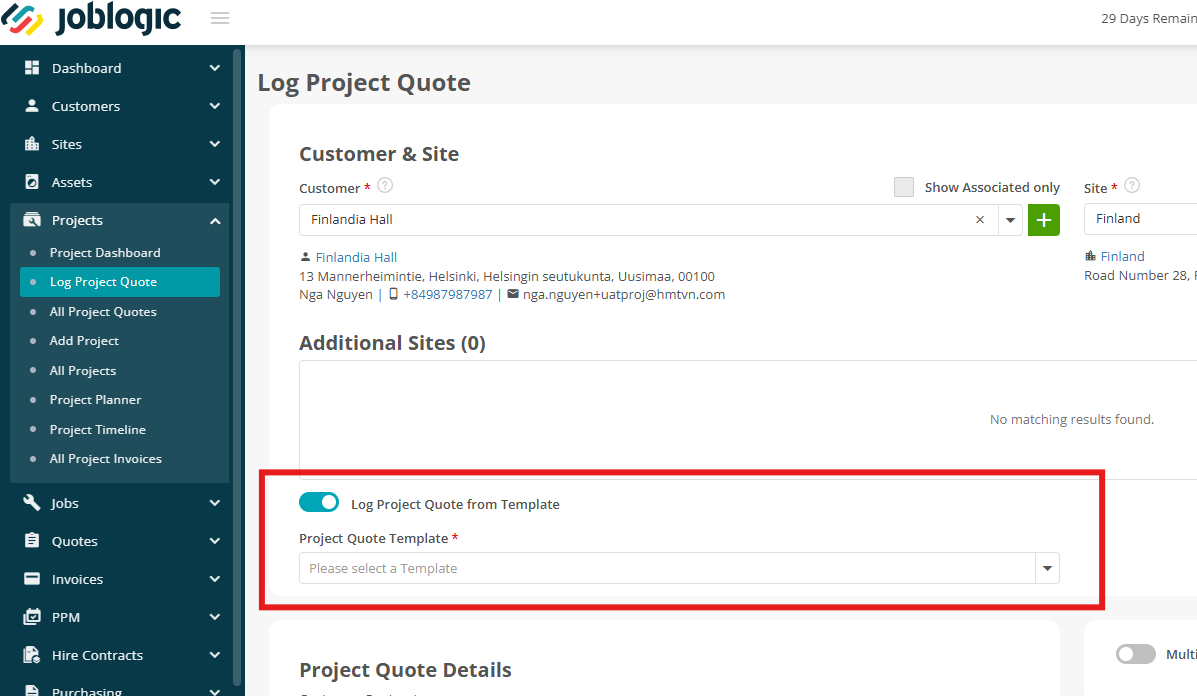Click the PPM calendar icon
The width and height of the screenshot is (1197, 696).
click(x=32, y=617)
